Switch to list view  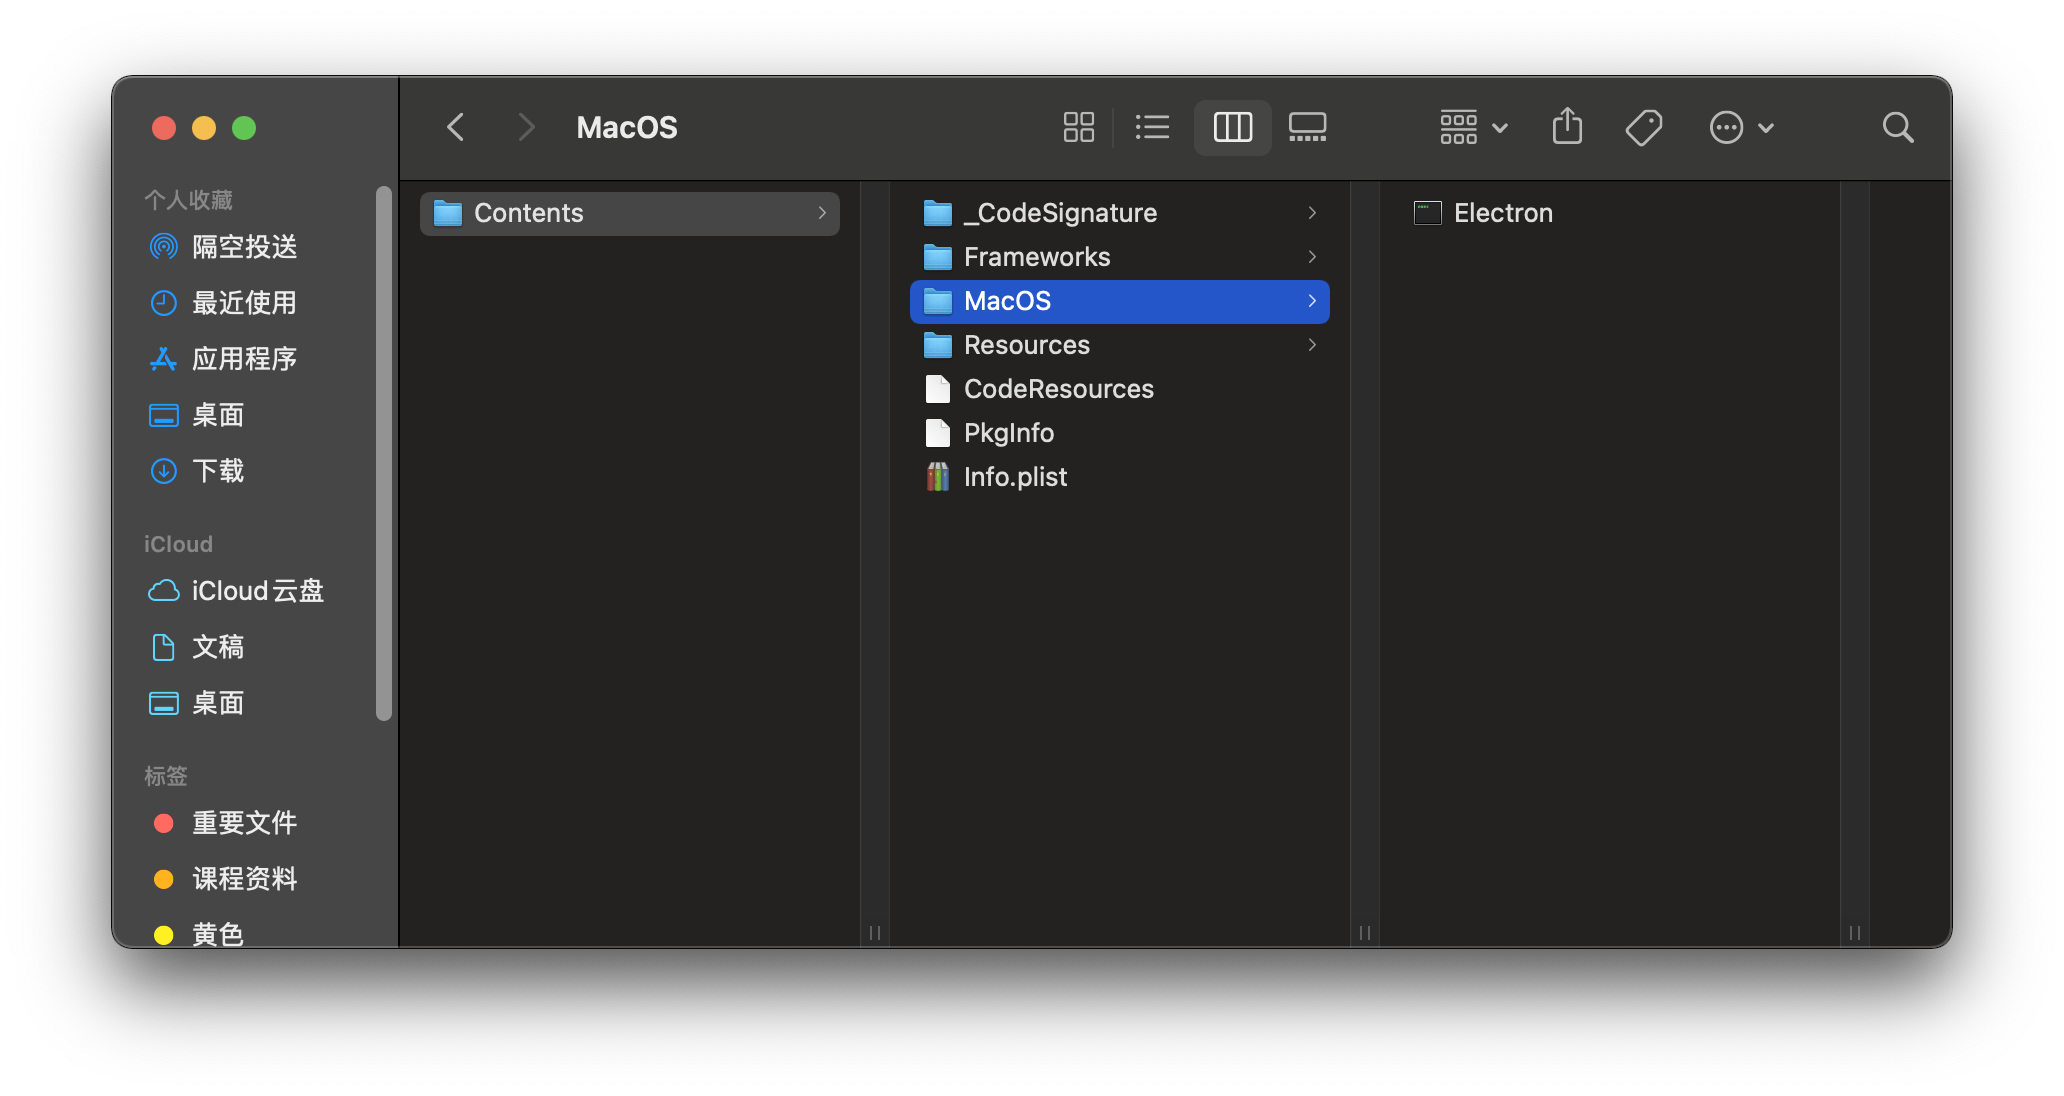coord(1152,128)
